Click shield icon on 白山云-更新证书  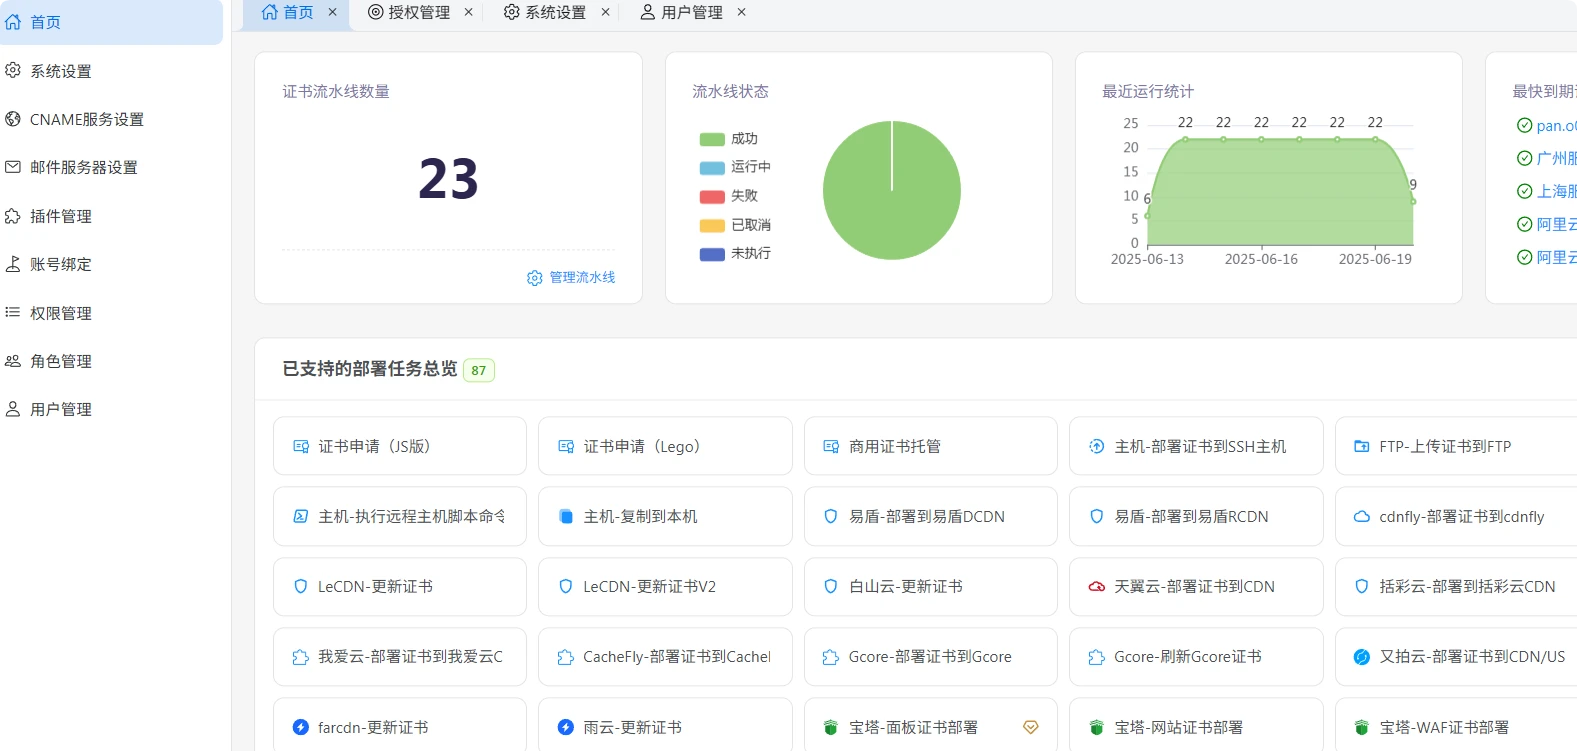click(831, 587)
